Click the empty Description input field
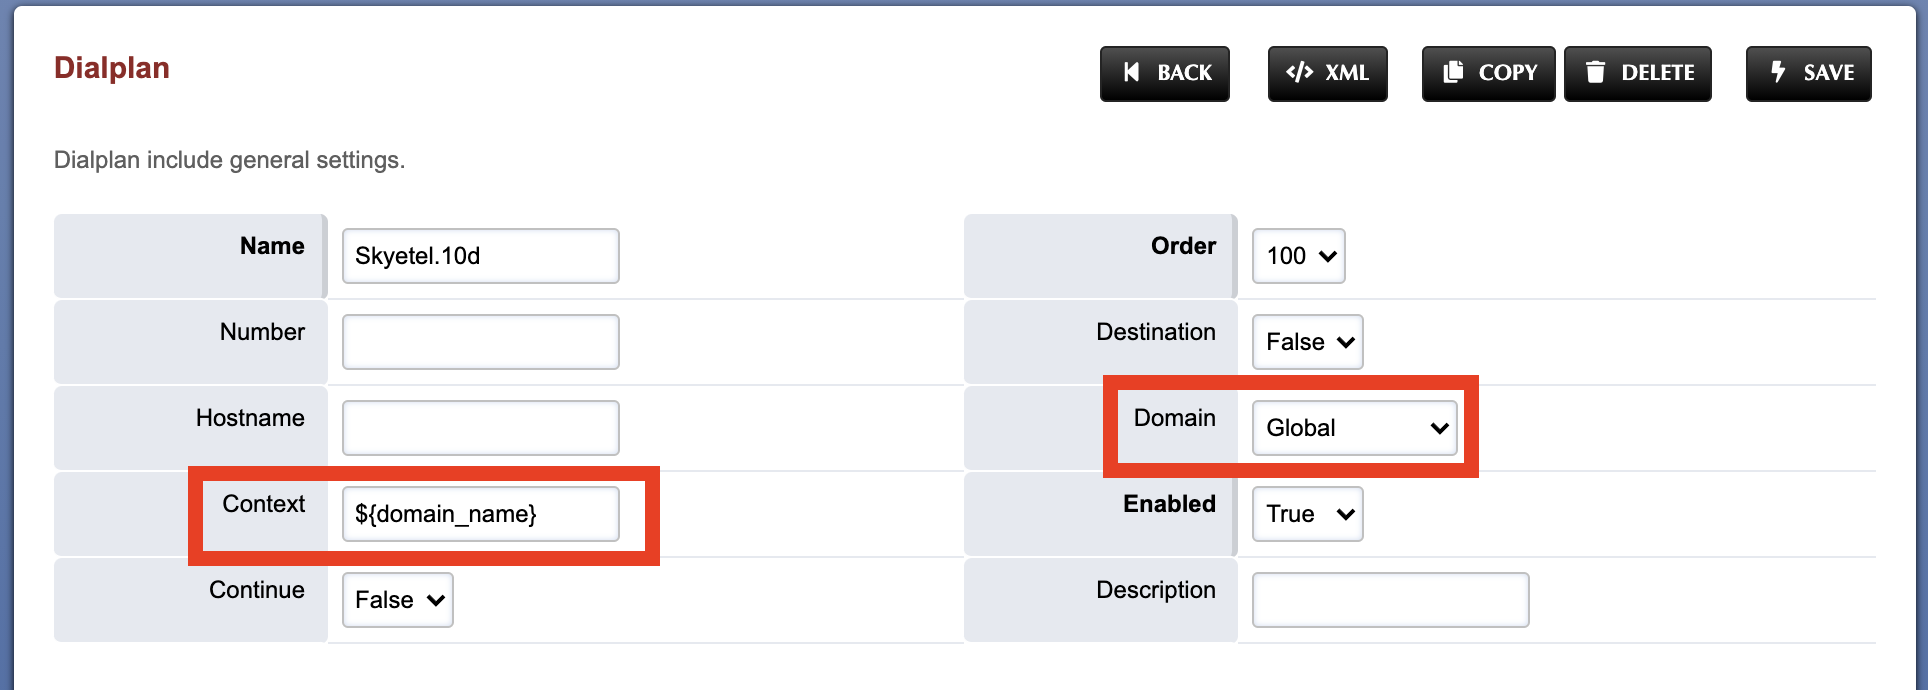Screen dimensions: 1928x690 [1391, 600]
